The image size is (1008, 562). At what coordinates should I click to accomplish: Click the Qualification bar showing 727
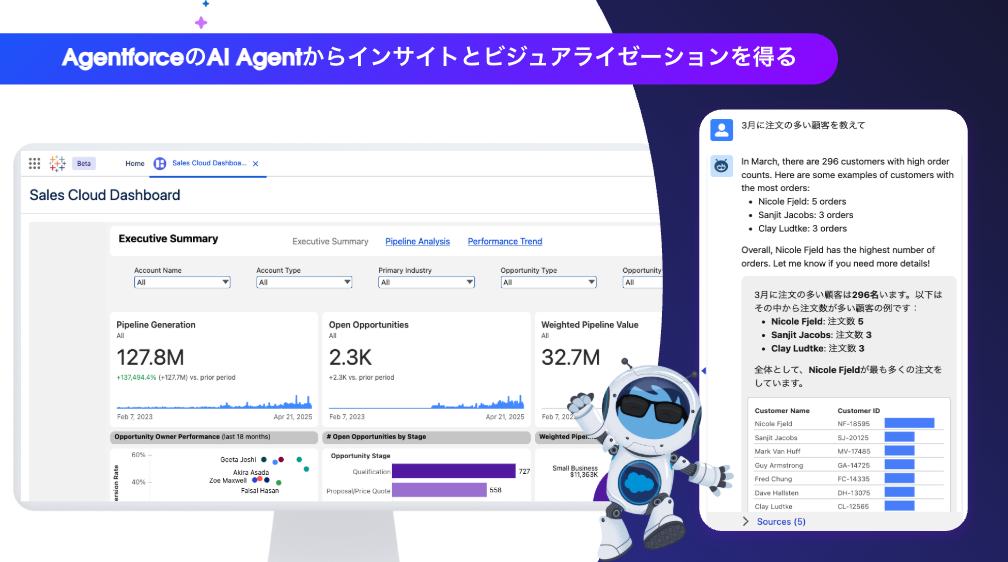click(x=454, y=471)
